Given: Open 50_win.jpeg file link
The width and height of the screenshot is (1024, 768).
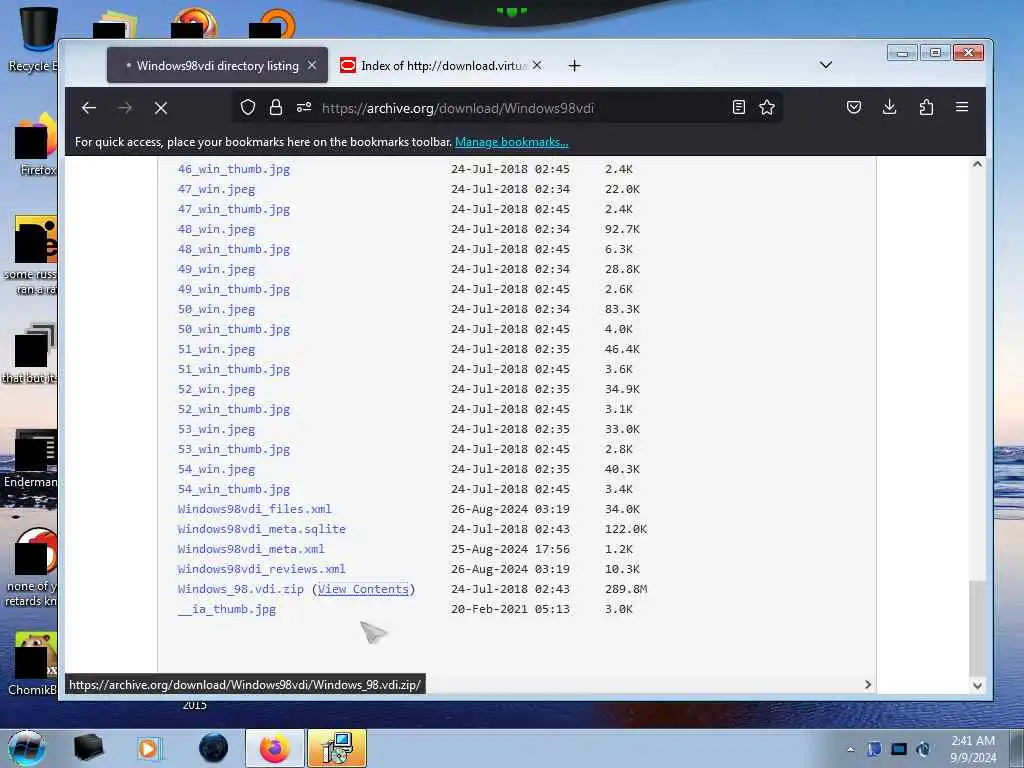Looking at the screenshot, I should click(x=216, y=310).
